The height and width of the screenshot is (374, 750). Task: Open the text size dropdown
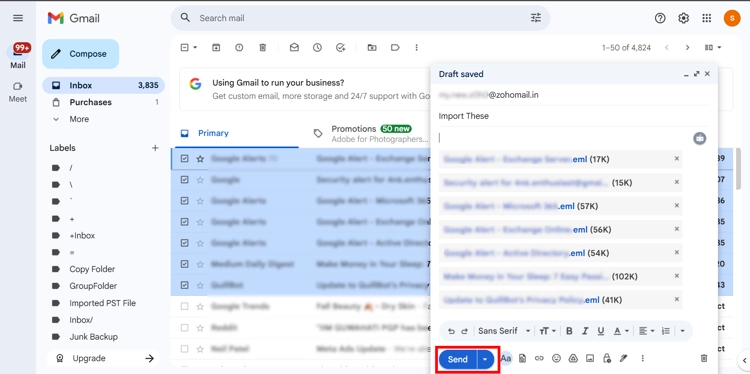(548, 331)
